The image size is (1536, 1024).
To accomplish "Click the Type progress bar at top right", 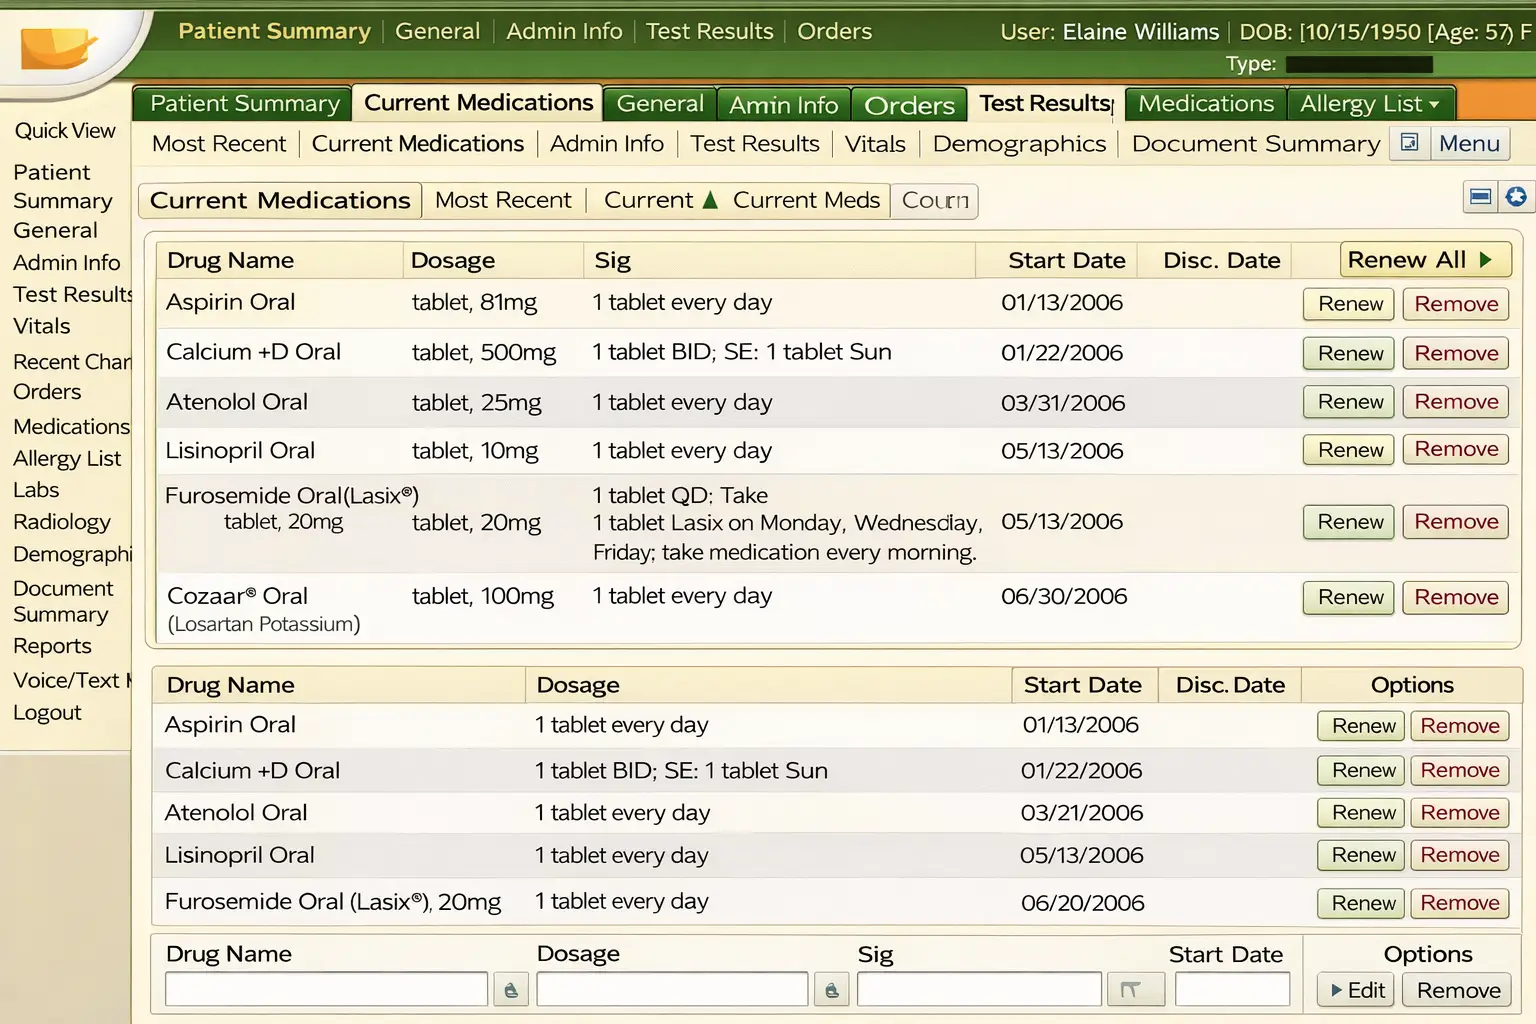I will [x=1358, y=63].
